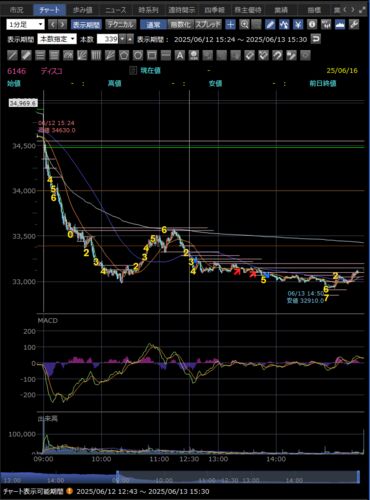
Task: Click the range navigator left handle
Action: (118, 477)
